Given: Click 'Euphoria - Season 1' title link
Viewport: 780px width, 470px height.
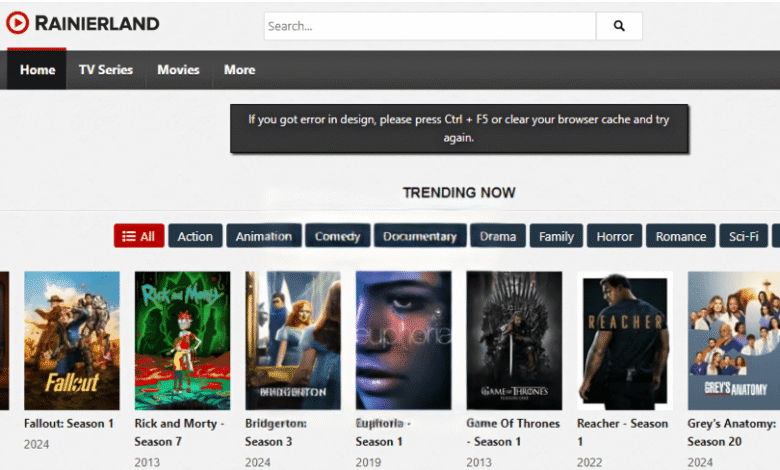Looking at the screenshot, I should 383,432.
